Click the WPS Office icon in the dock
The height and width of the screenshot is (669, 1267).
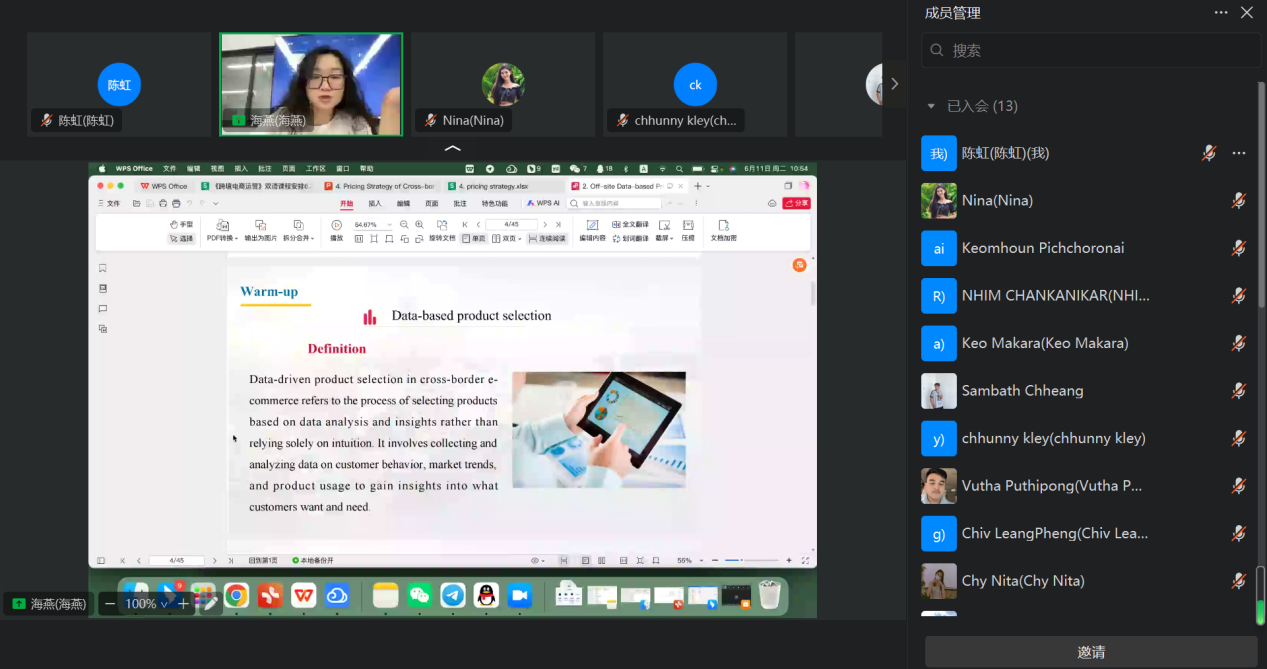[303, 596]
